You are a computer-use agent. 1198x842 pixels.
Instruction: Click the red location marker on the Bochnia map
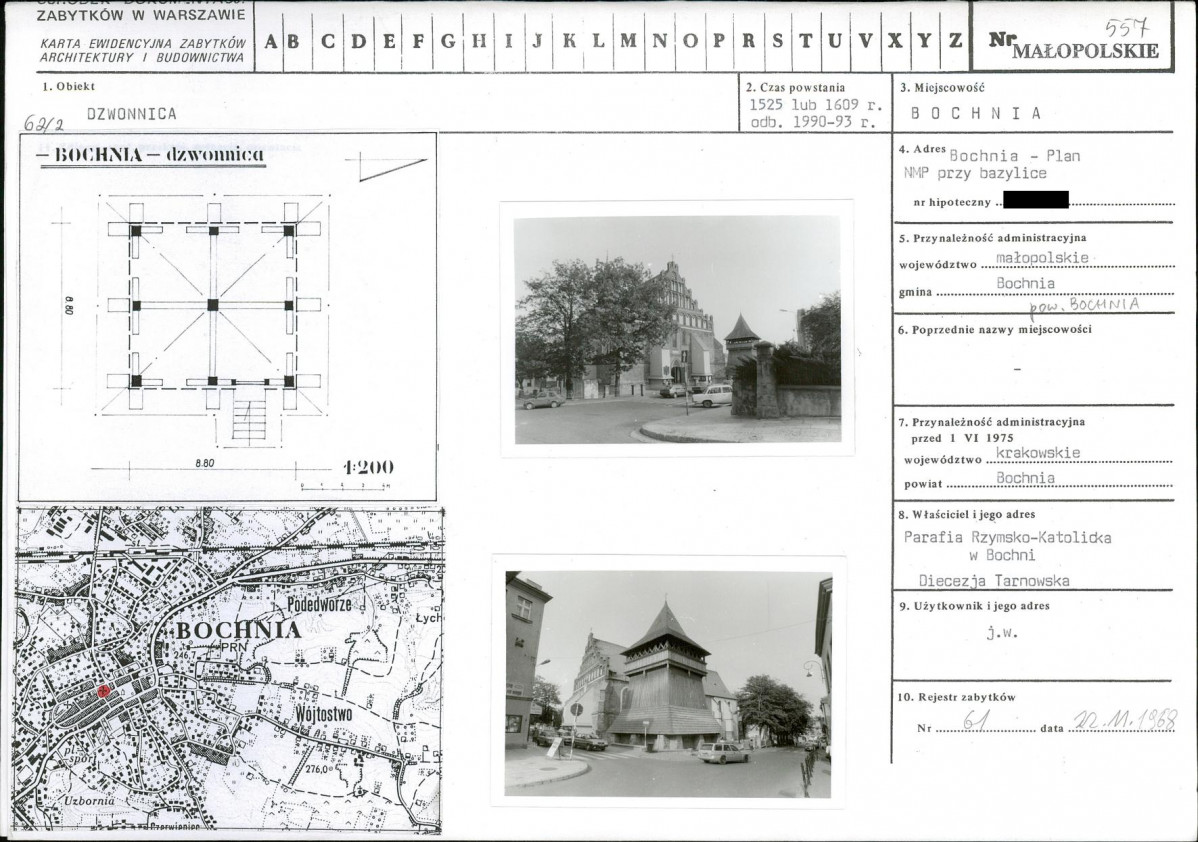[x=103, y=691]
